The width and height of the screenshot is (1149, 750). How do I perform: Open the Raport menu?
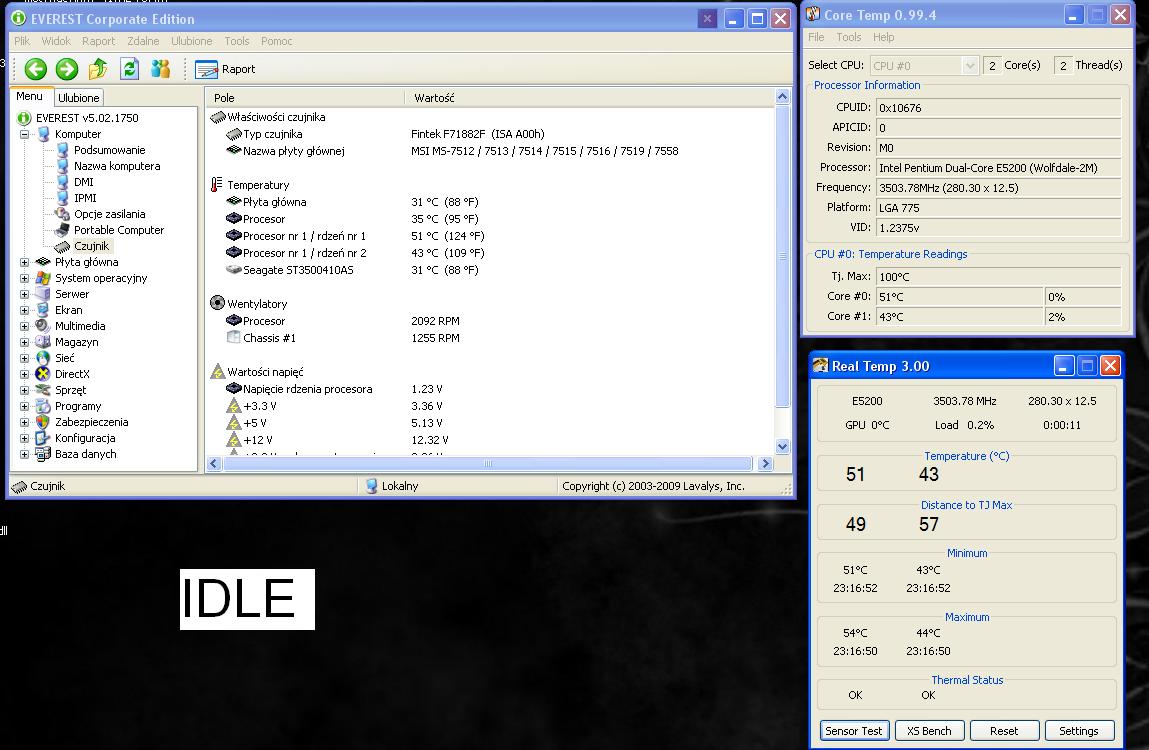pos(98,41)
